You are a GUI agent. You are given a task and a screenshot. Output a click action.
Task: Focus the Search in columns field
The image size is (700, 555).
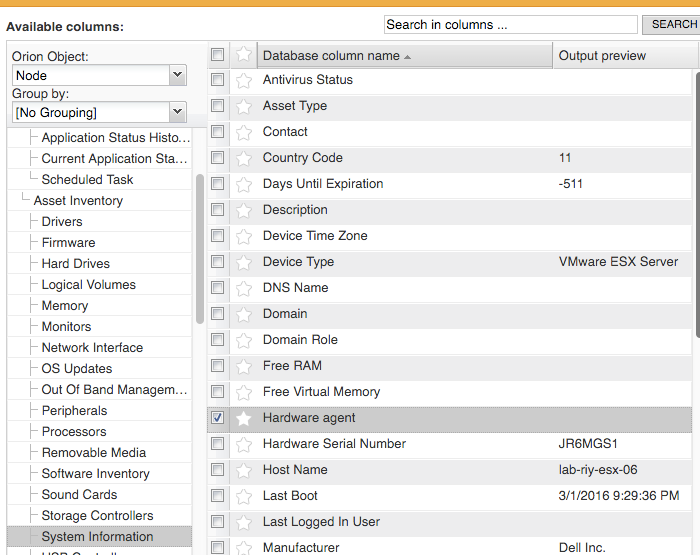tap(510, 25)
